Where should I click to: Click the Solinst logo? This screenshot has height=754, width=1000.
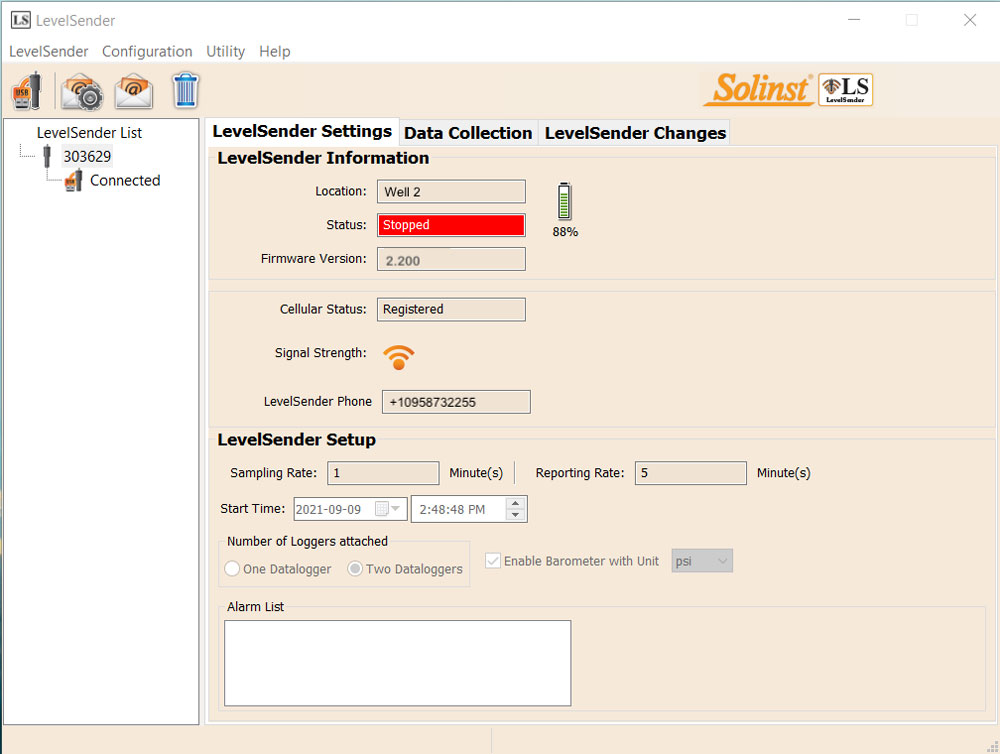(758, 89)
